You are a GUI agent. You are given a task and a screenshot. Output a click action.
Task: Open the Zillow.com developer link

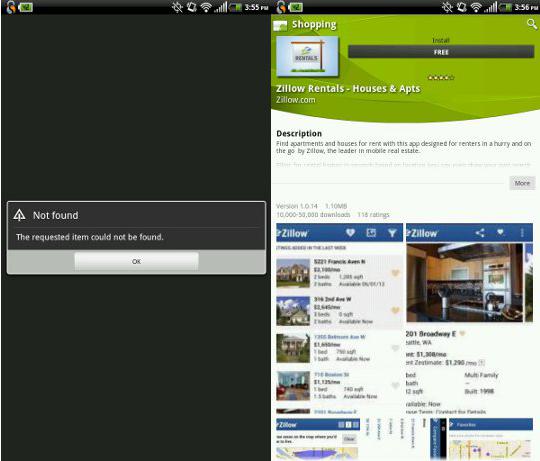(295, 100)
